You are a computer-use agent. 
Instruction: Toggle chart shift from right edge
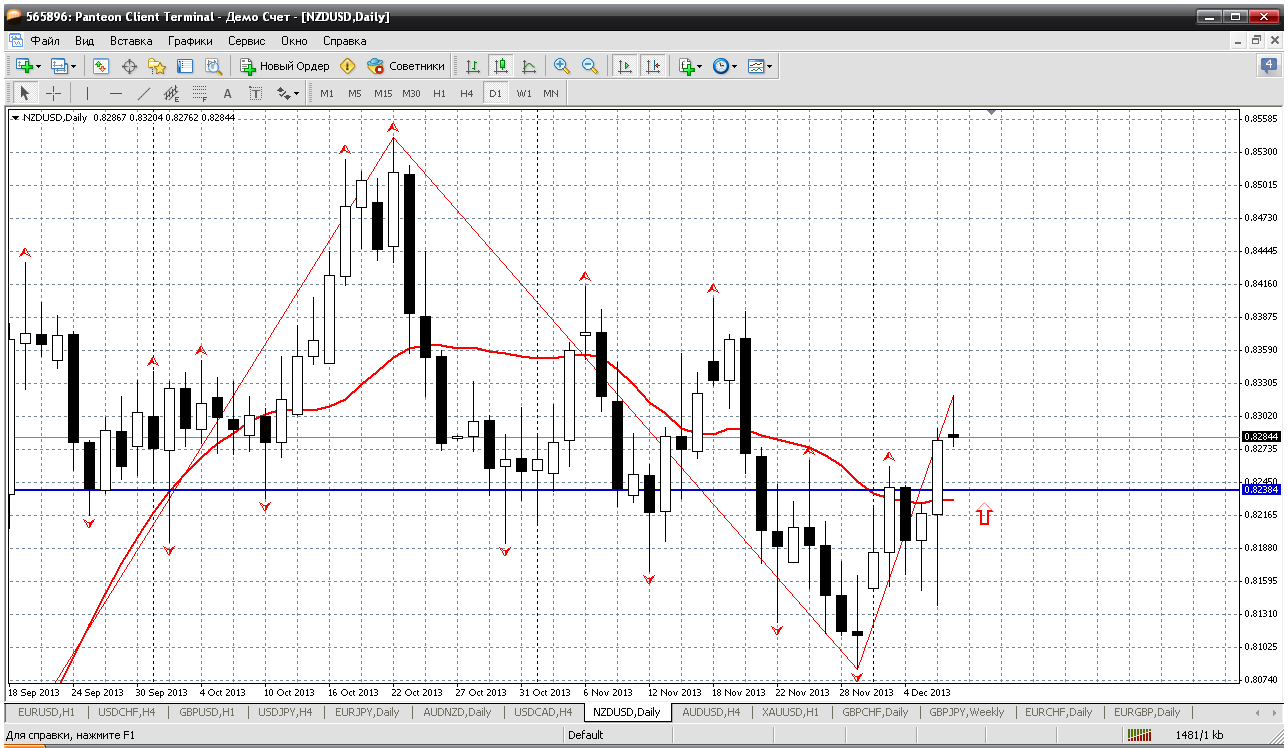tap(653, 66)
